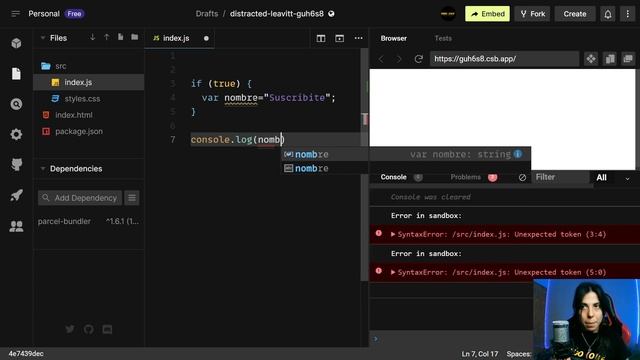The height and width of the screenshot is (360, 640).
Task: Open the hamburger menu beside Personal
Action: 16,14
